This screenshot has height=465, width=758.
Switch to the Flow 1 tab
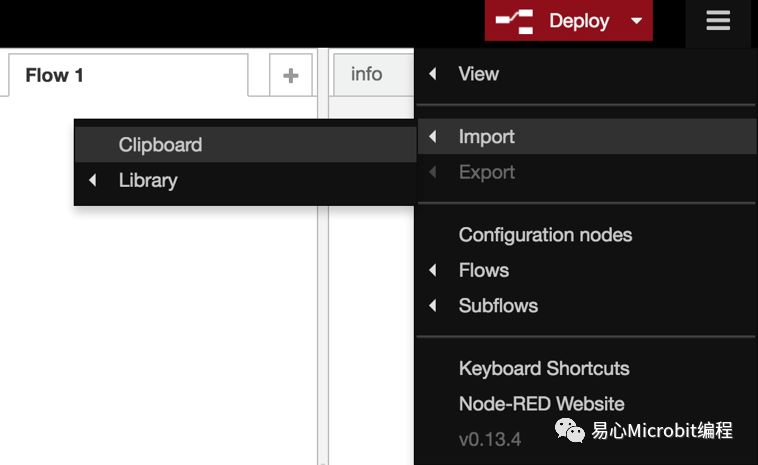click(128, 75)
